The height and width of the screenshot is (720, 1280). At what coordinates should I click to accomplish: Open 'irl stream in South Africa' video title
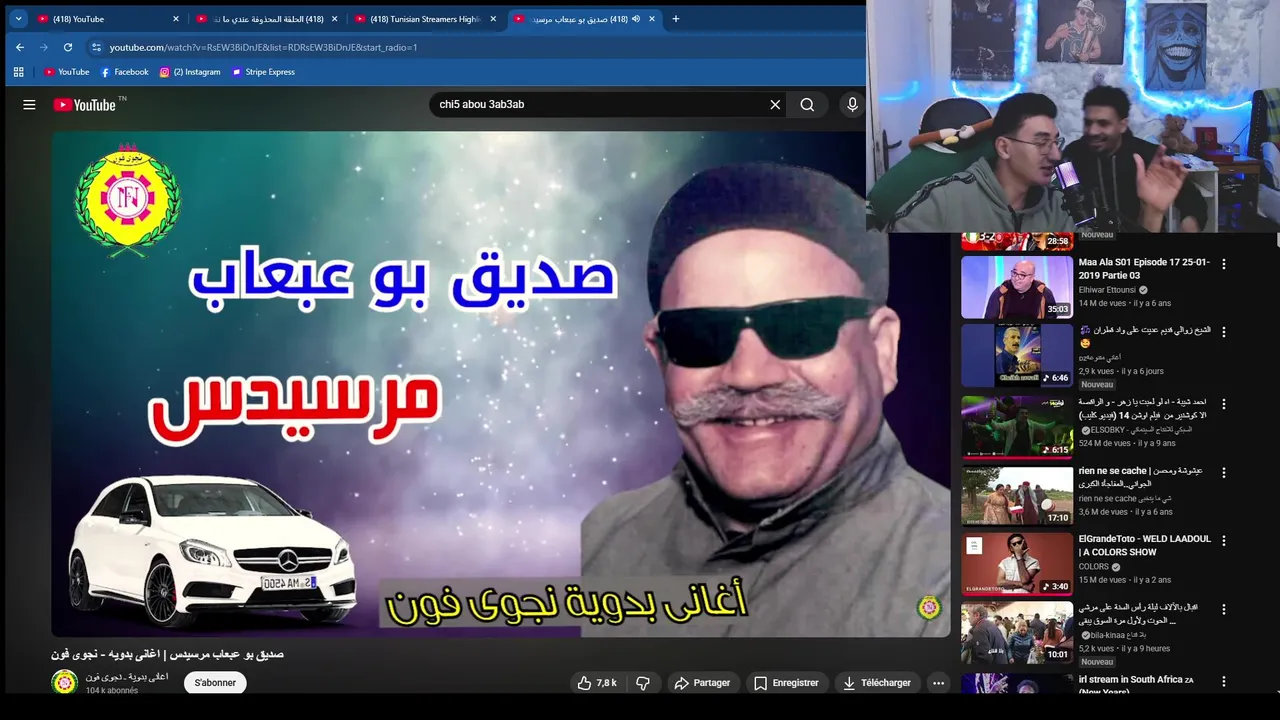coord(1136,685)
